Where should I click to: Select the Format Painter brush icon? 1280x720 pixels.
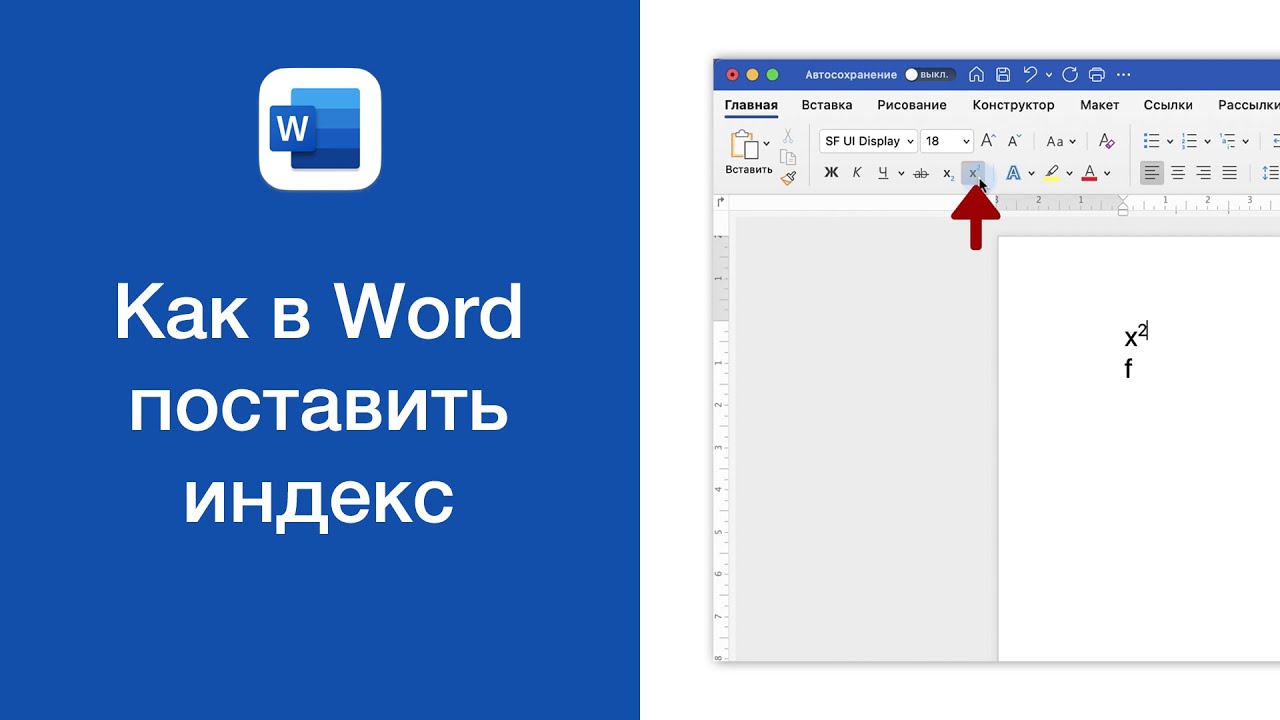[788, 178]
